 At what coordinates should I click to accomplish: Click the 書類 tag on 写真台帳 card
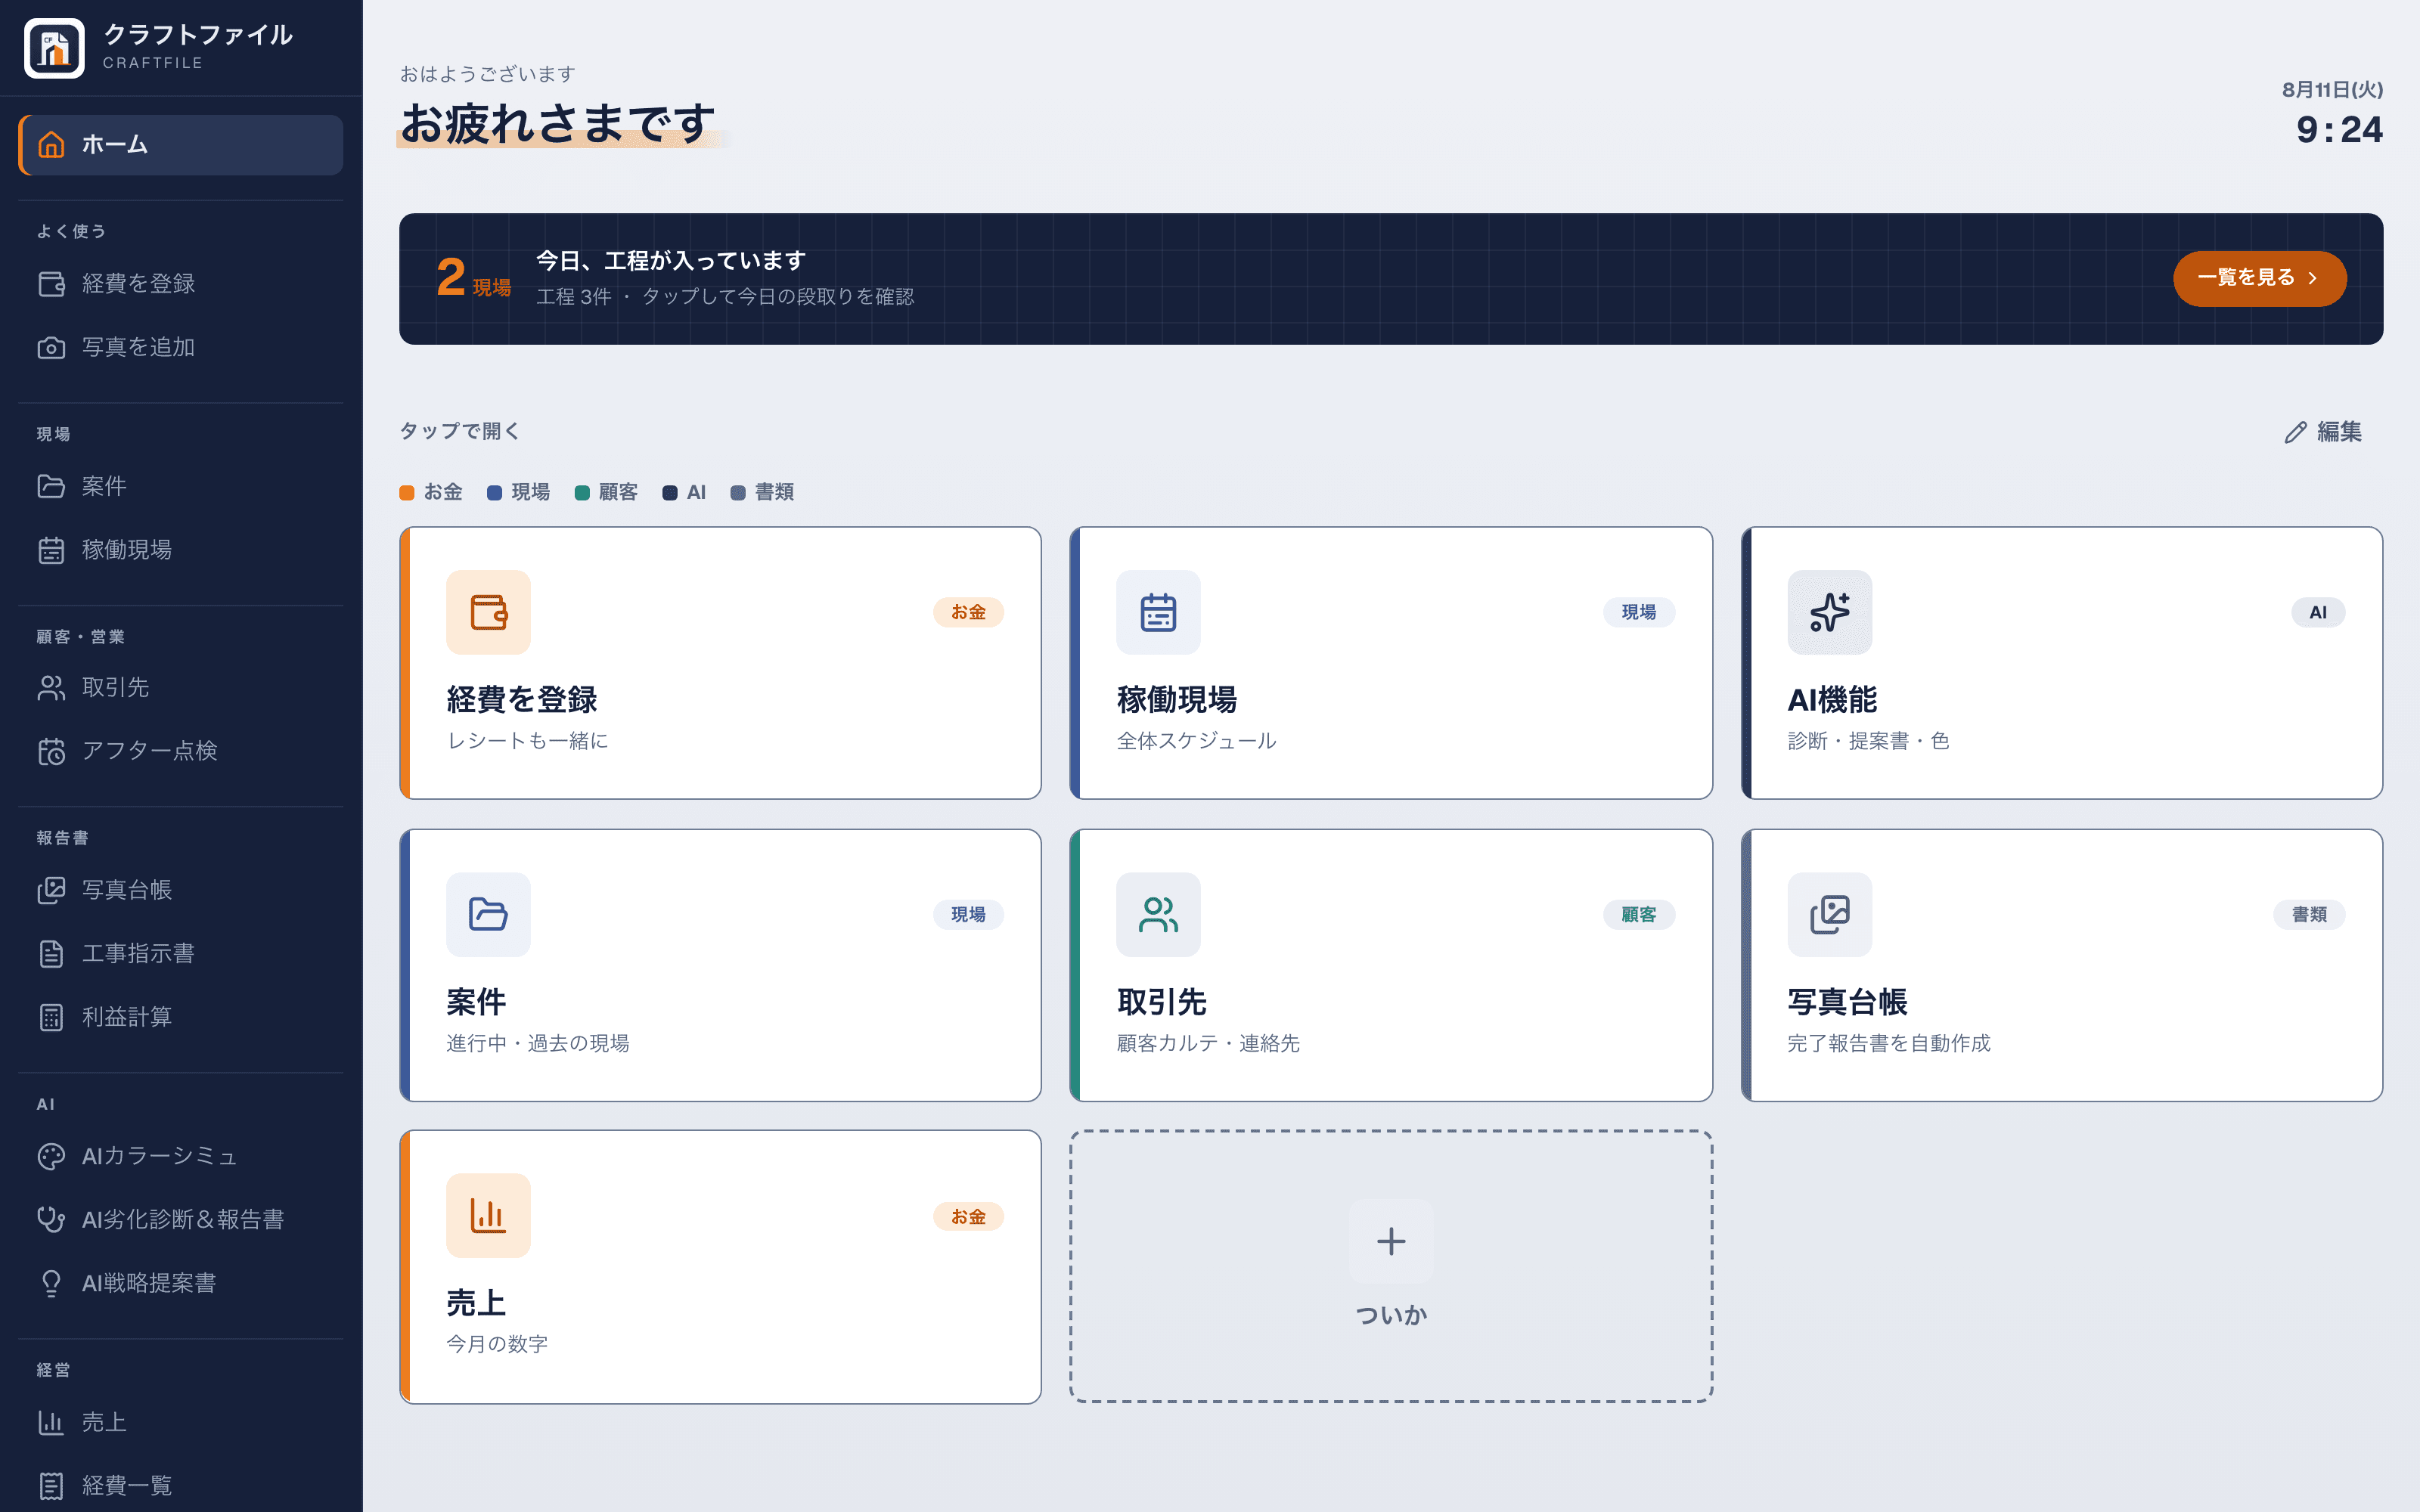(2309, 914)
